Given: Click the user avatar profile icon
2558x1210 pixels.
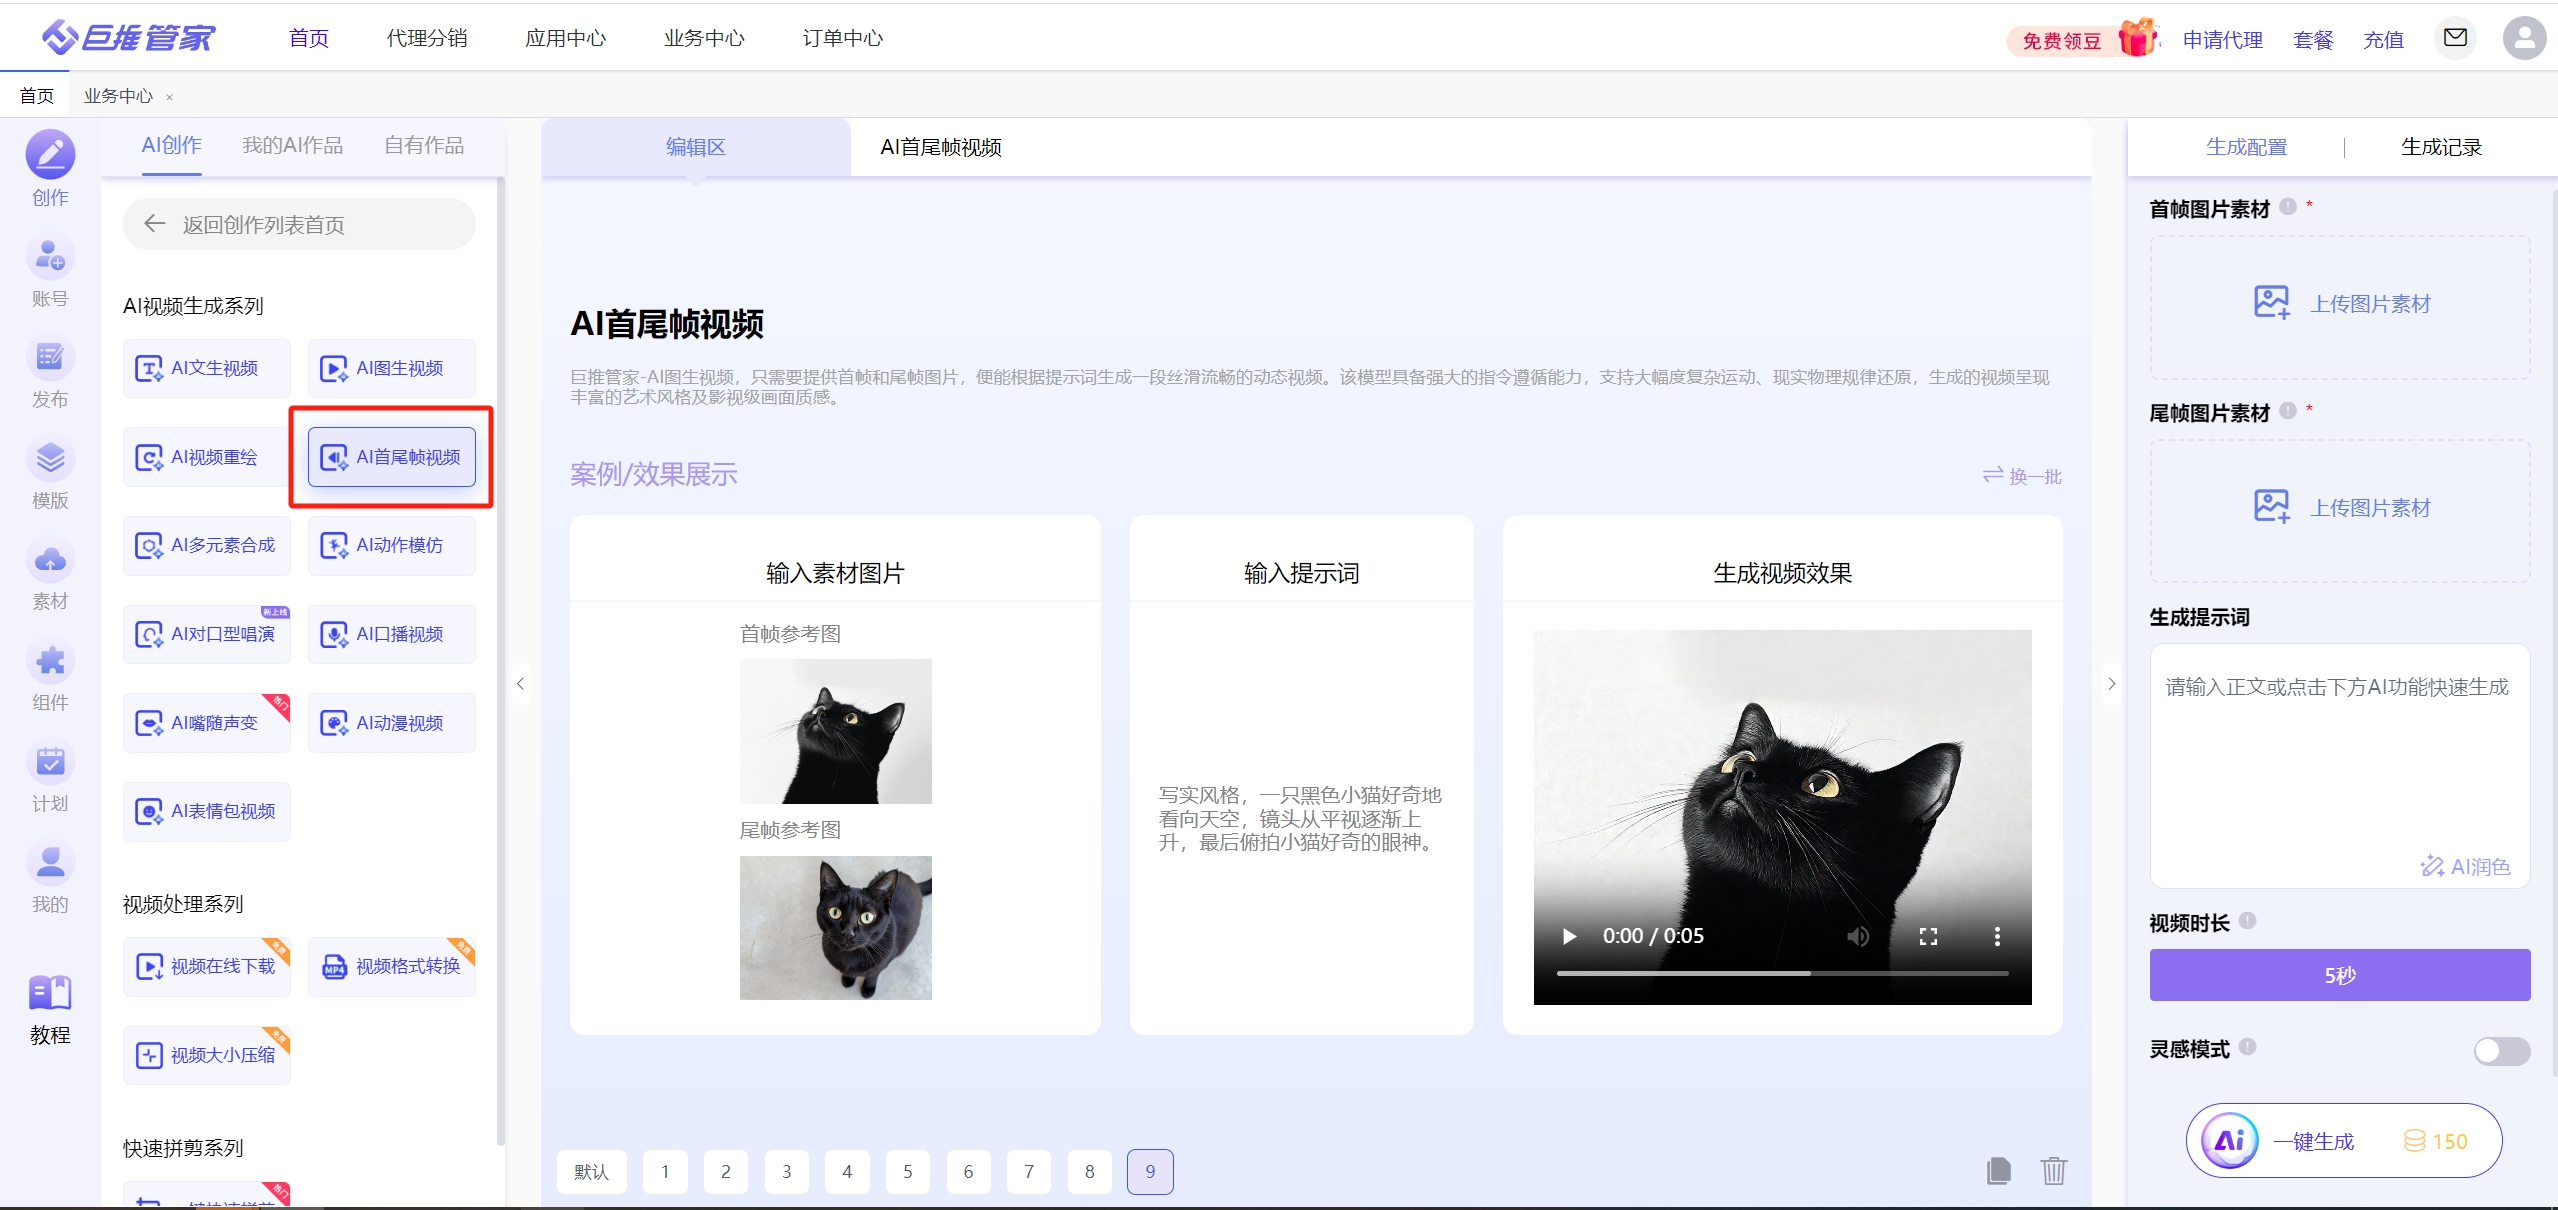Looking at the screenshot, I should (x=2524, y=39).
